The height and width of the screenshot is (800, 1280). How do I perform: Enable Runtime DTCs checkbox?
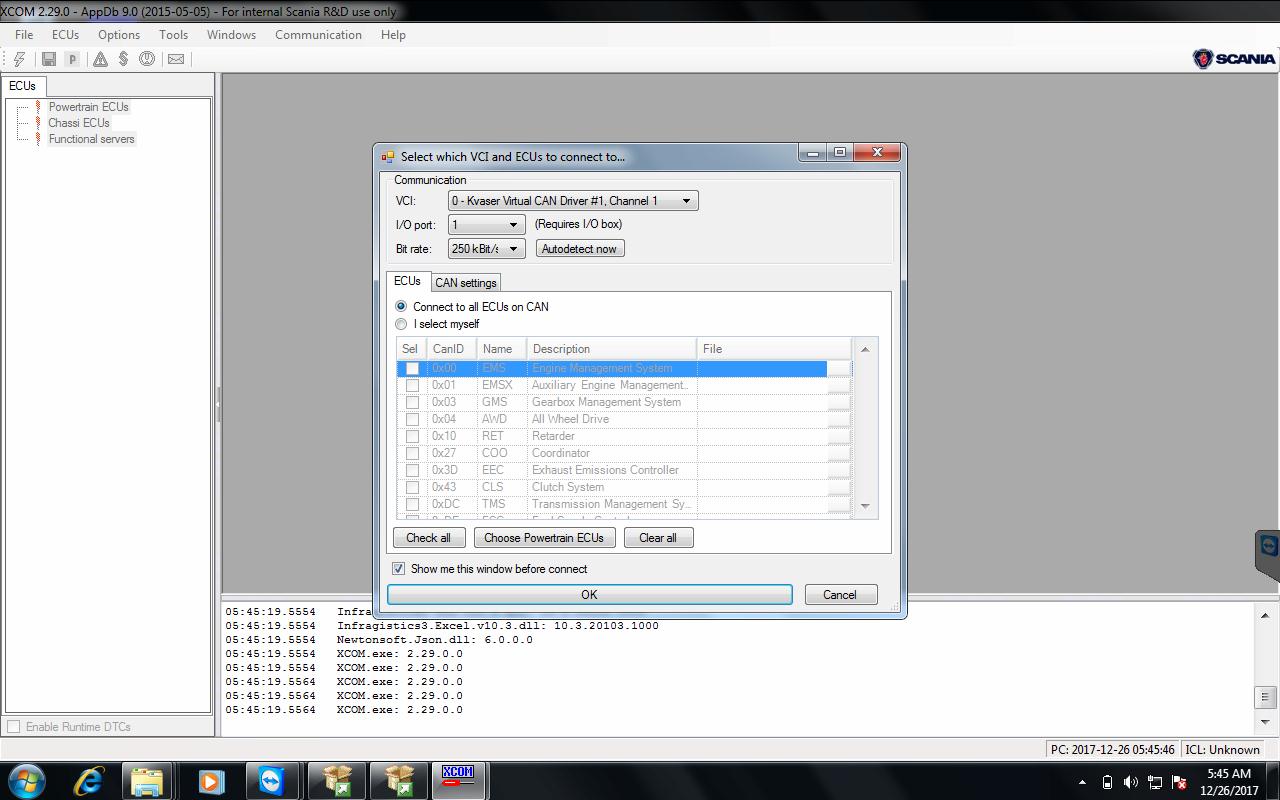(x=14, y=727)
